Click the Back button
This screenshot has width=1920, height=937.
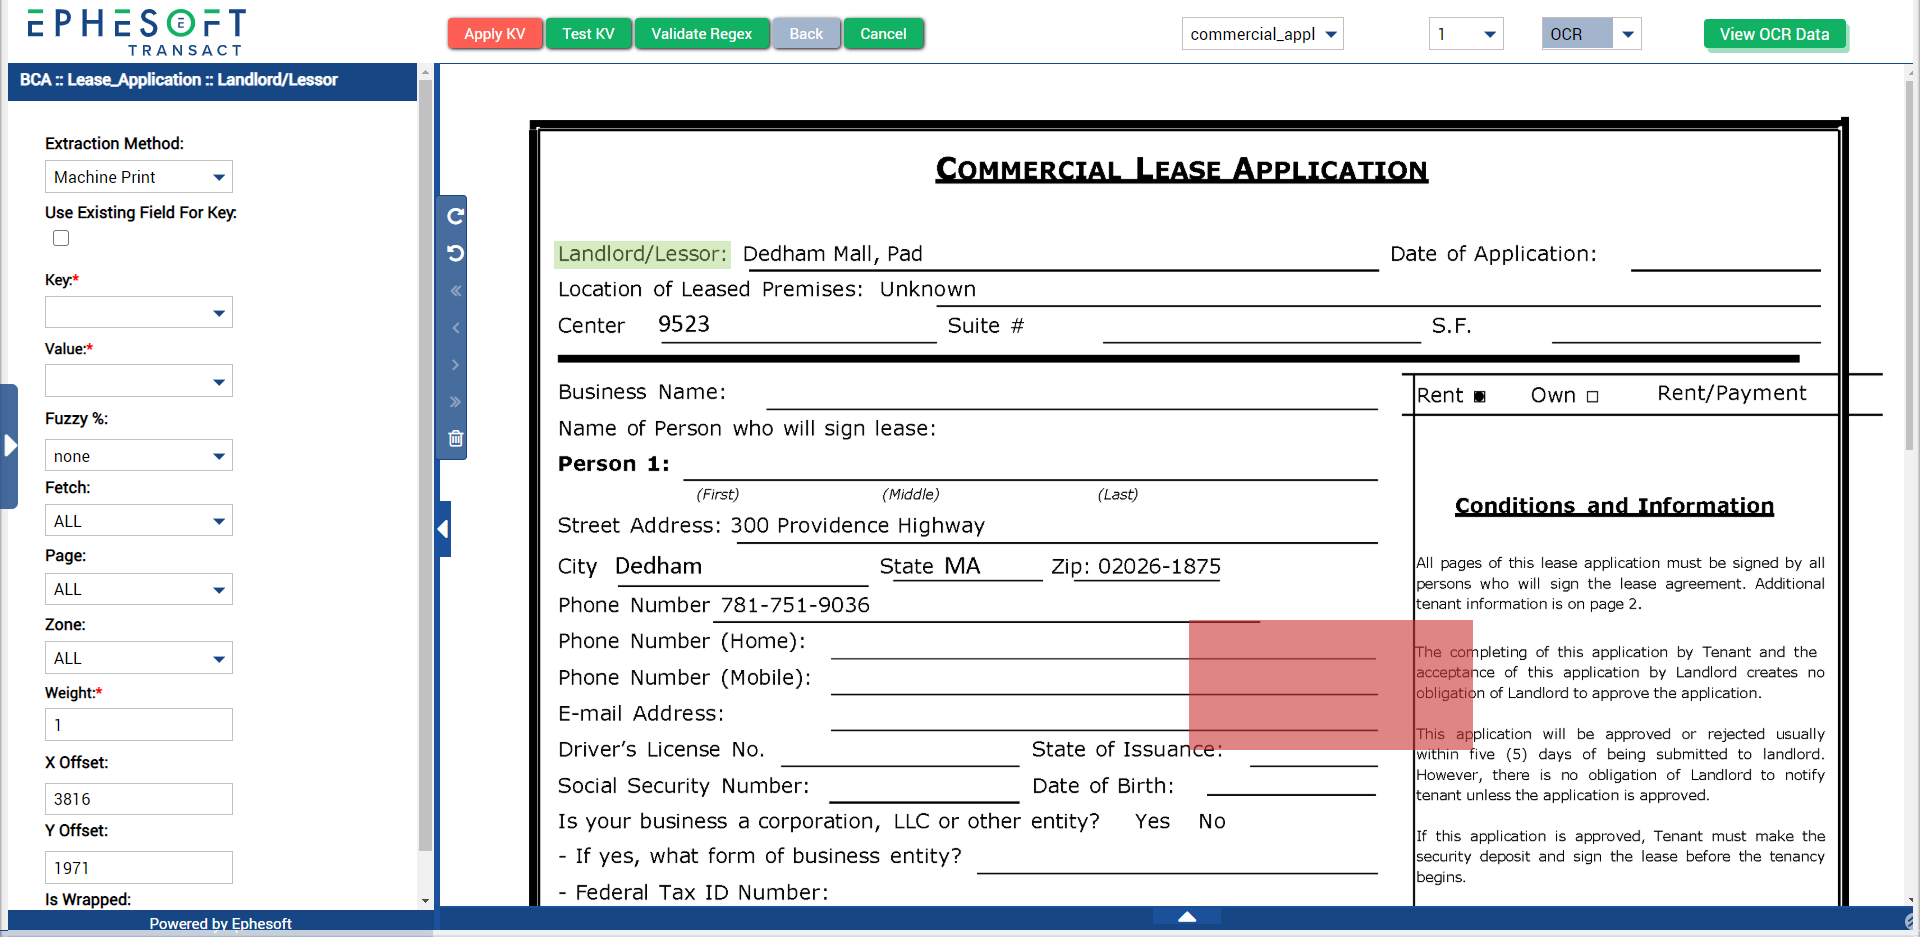806,34
